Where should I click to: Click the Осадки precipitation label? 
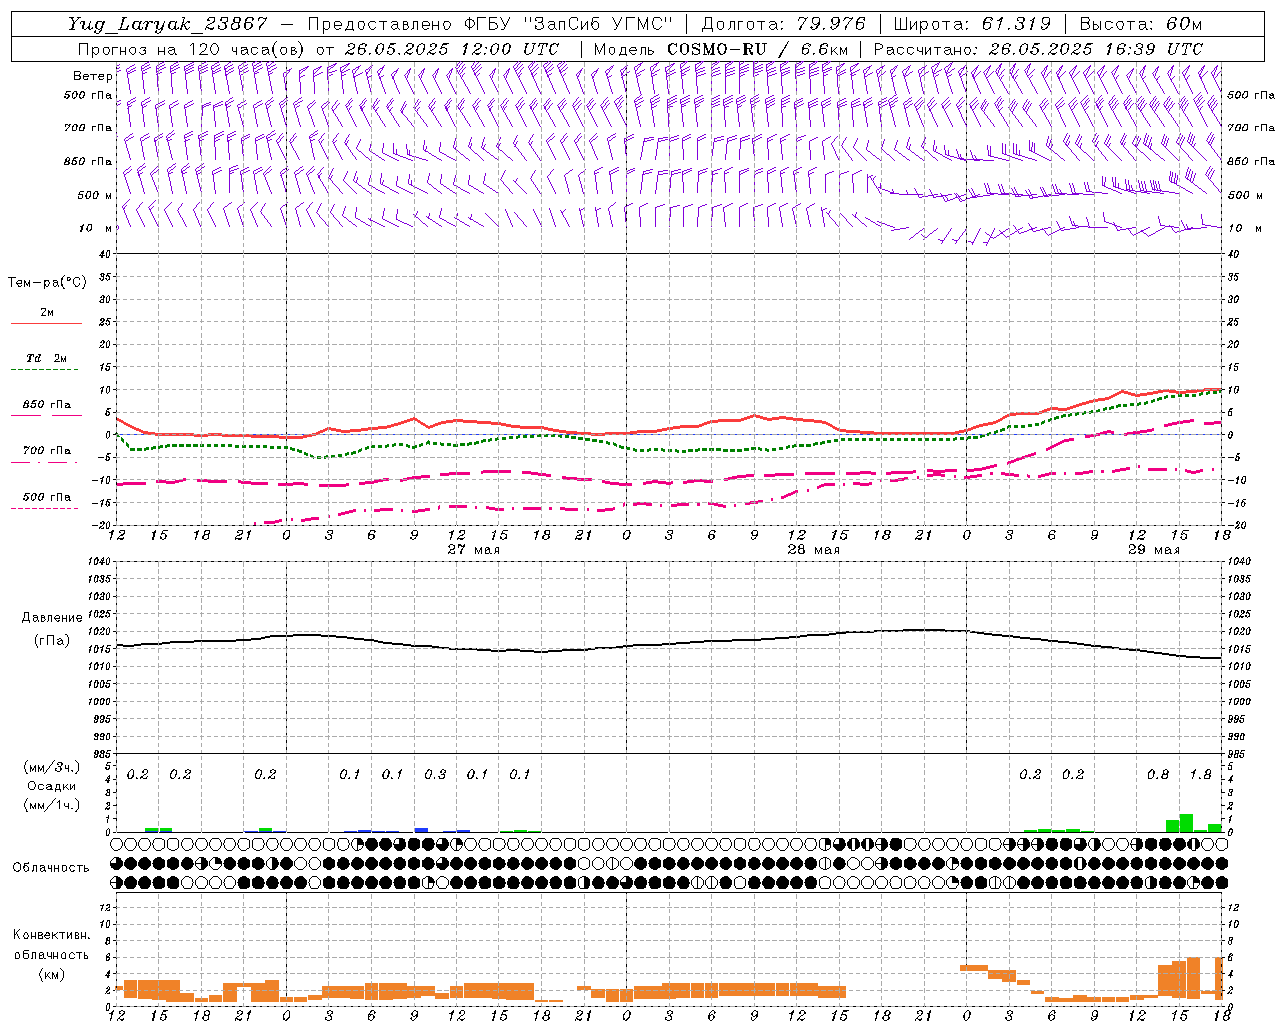pyautogui.click(x=51, y=786)
